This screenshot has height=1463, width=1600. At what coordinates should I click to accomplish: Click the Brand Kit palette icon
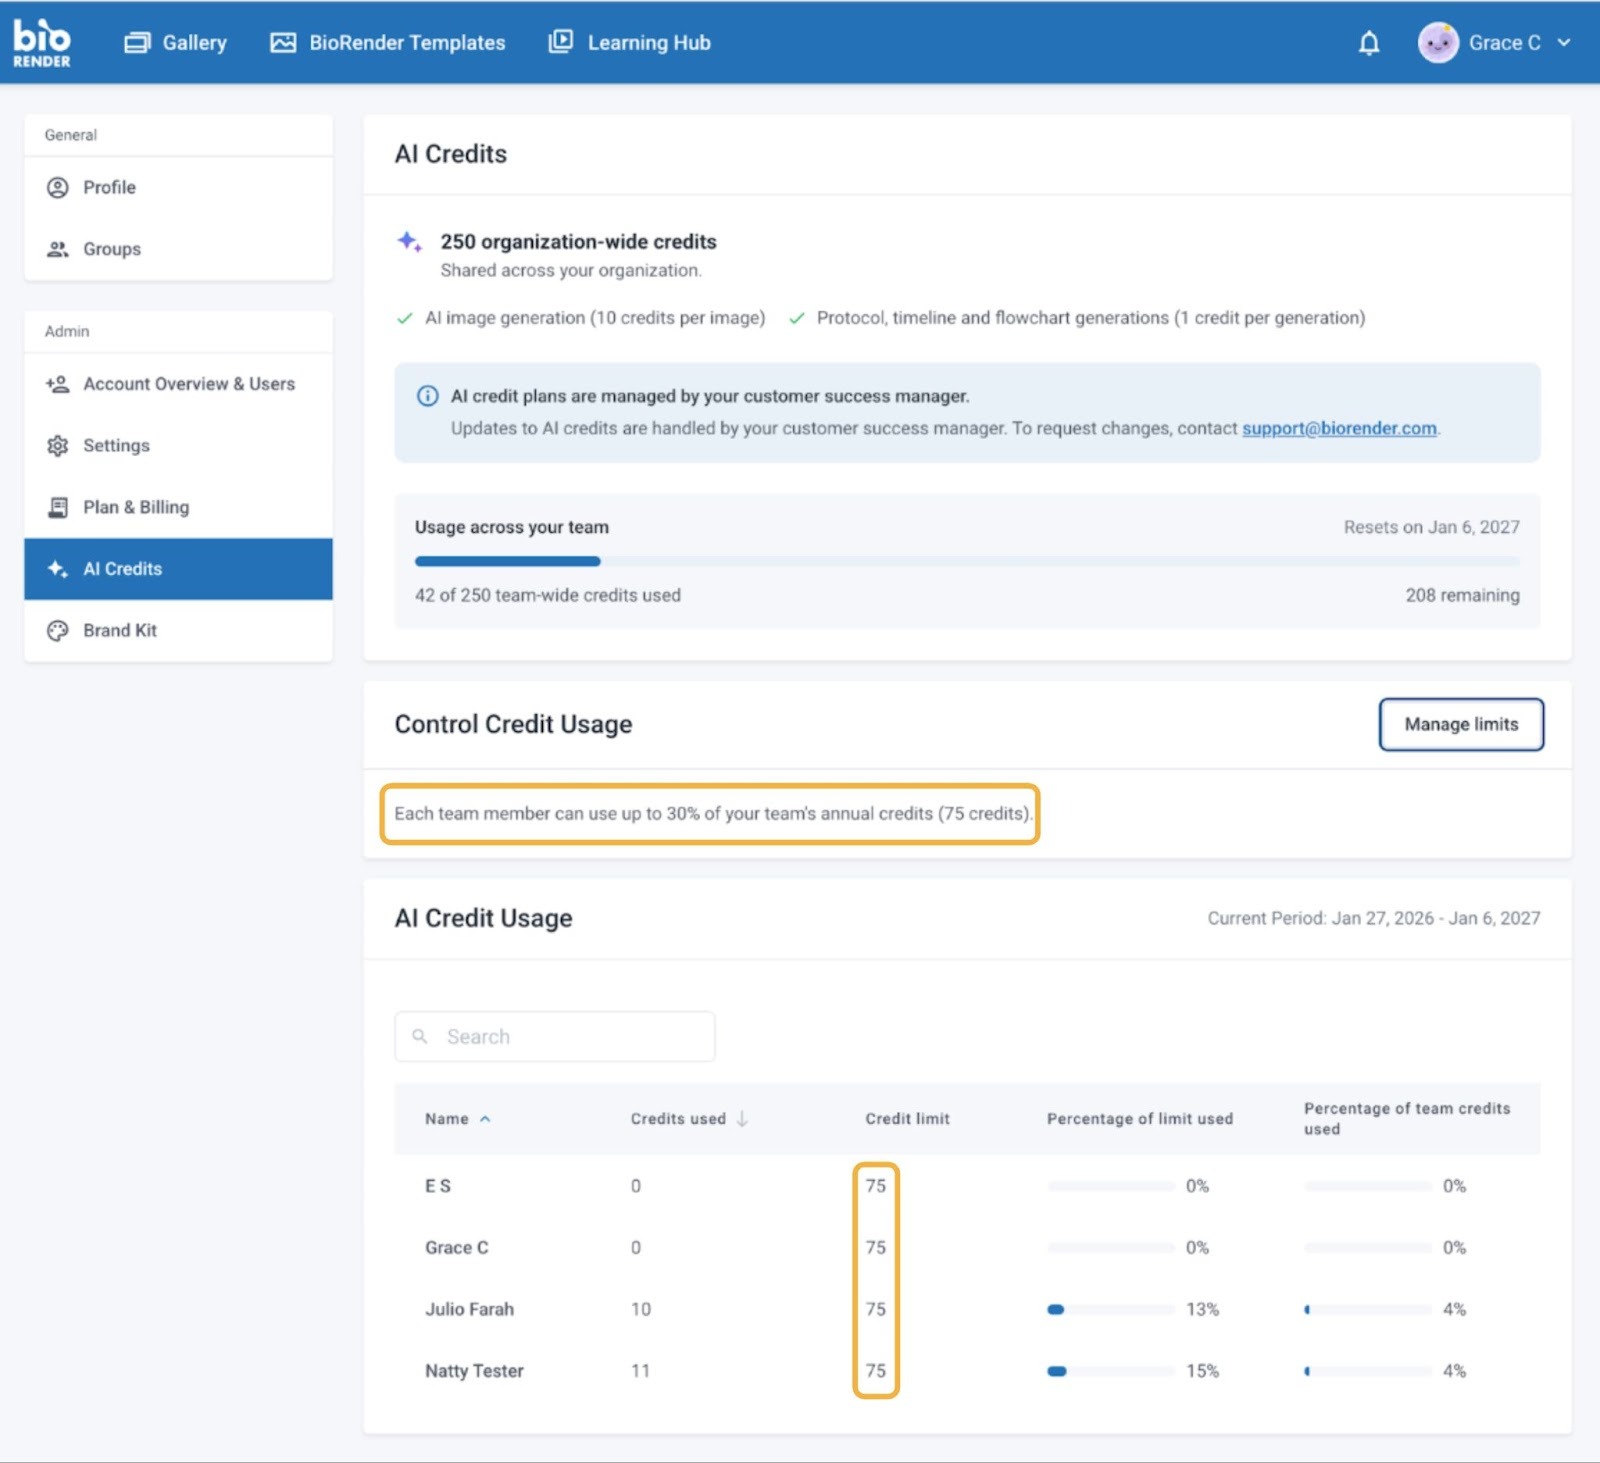(58, 630)
